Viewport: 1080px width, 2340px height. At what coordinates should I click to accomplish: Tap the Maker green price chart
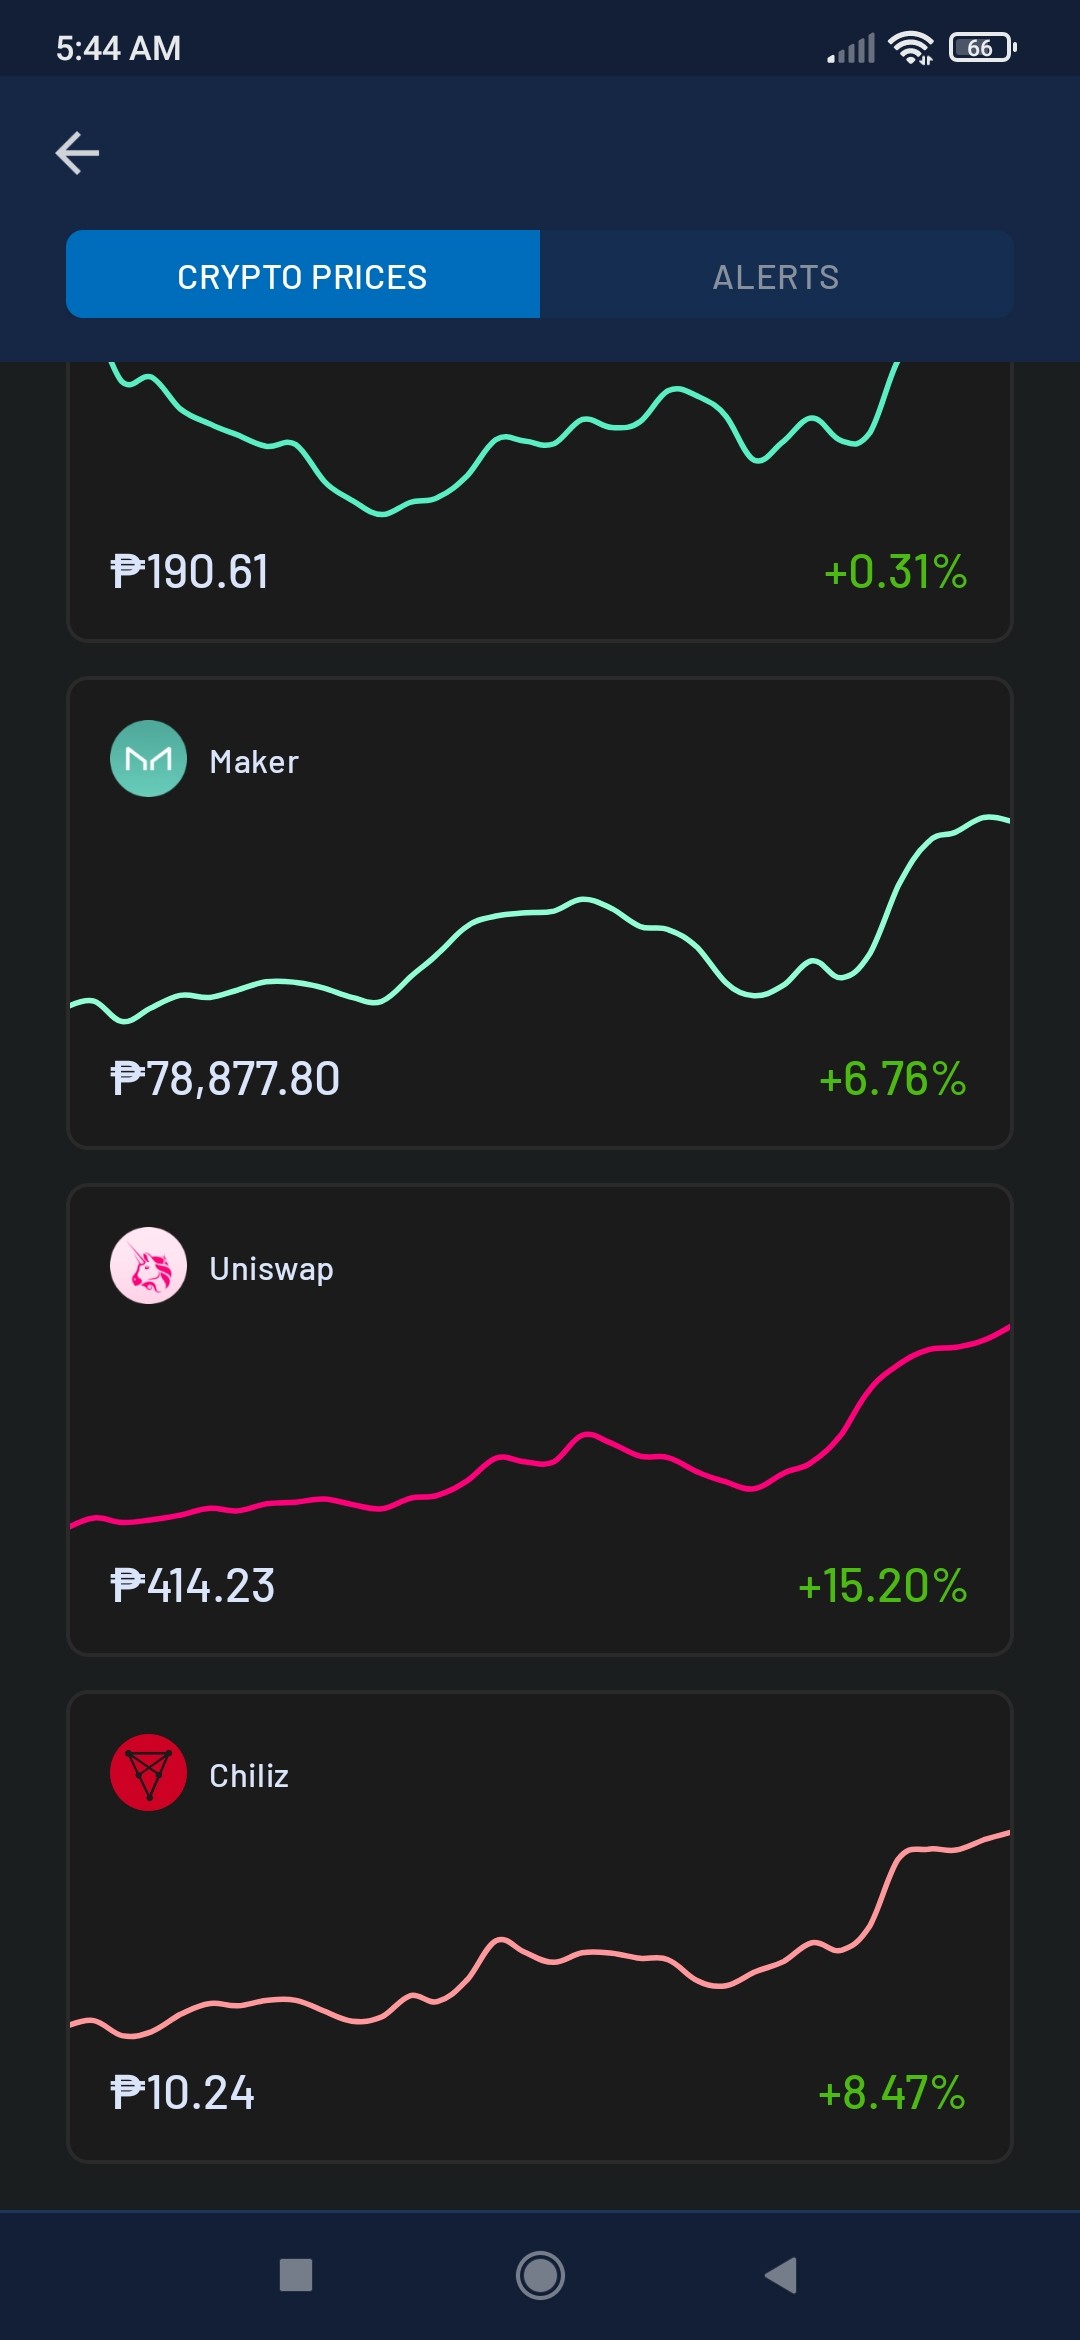click(540, 920)
